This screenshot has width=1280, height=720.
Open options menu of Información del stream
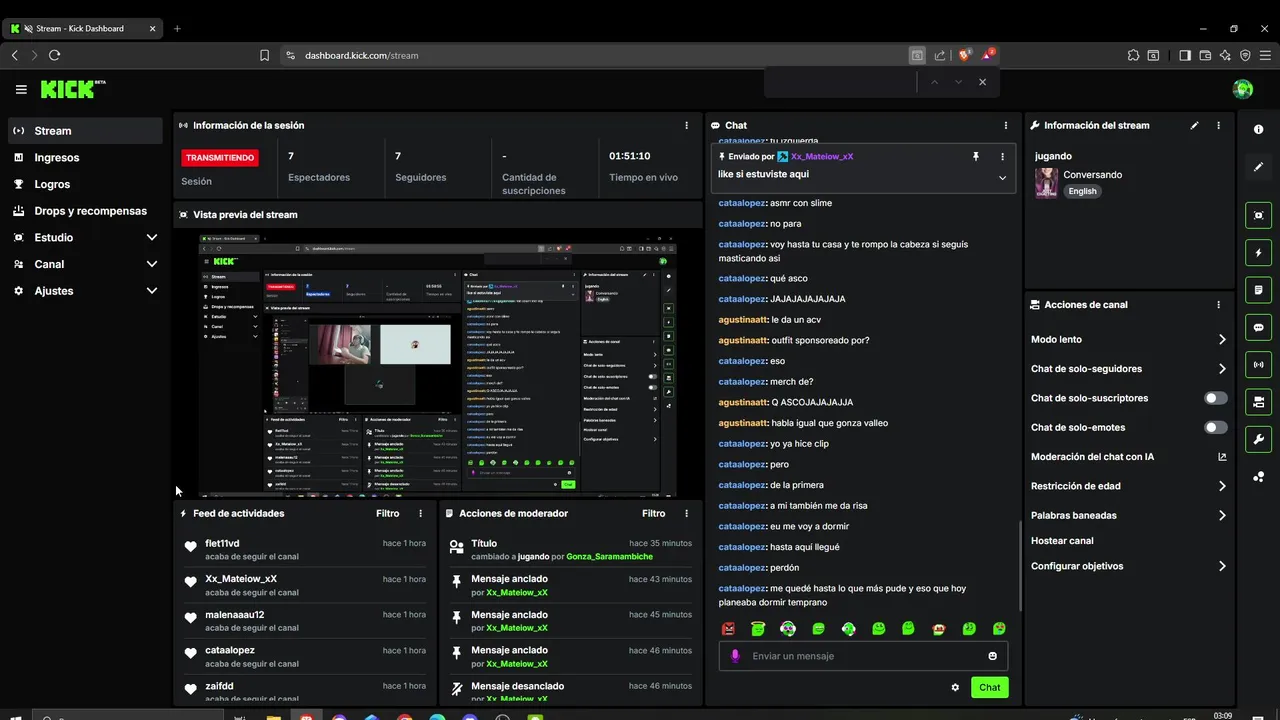[x=1218, y=126]
